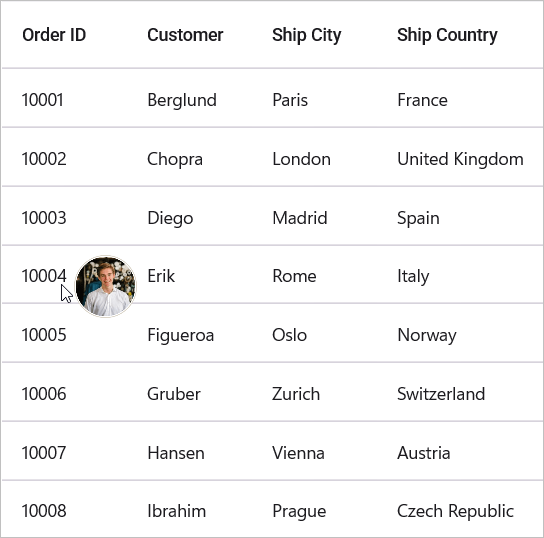544x538 pixels.
Task: Click the circular customer photo thumbnail
Action: pyautogui.click(x=106, y=286)
